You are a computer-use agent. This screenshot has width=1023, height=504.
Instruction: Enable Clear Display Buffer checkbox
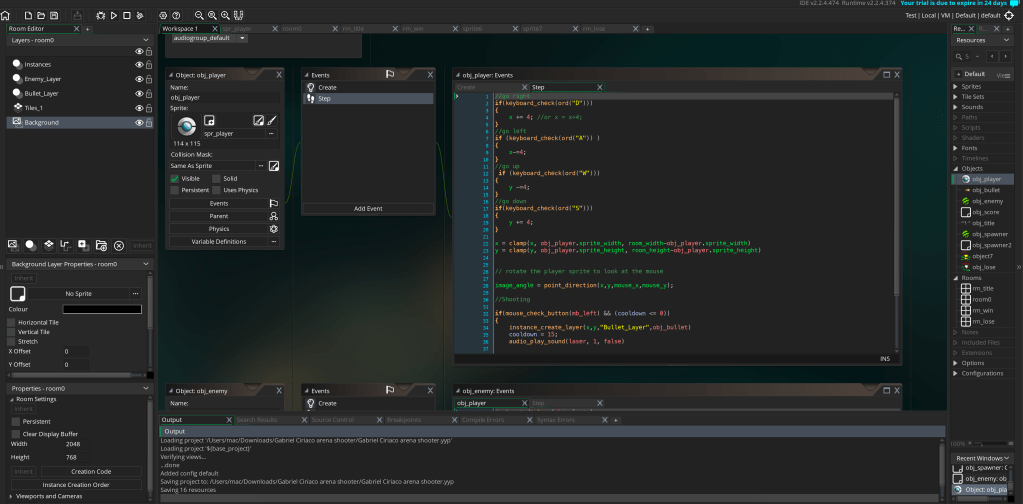[16, 433]
